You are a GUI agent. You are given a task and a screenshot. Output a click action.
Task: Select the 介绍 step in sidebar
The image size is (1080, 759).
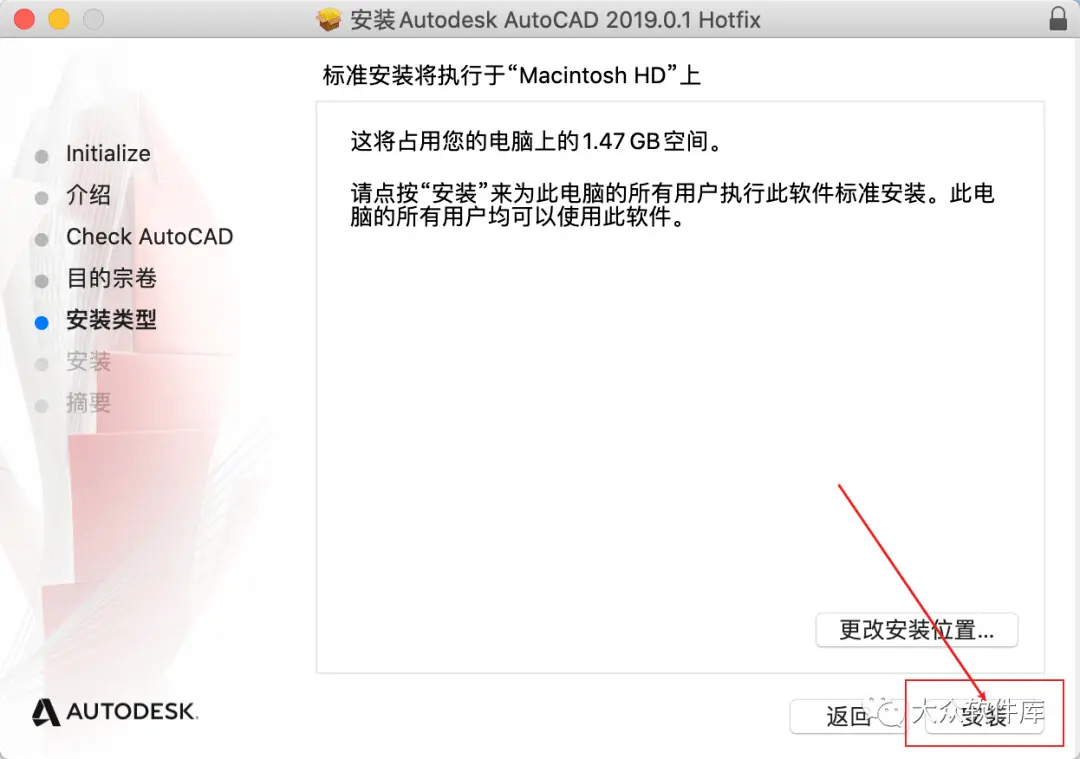pos(88,195)
